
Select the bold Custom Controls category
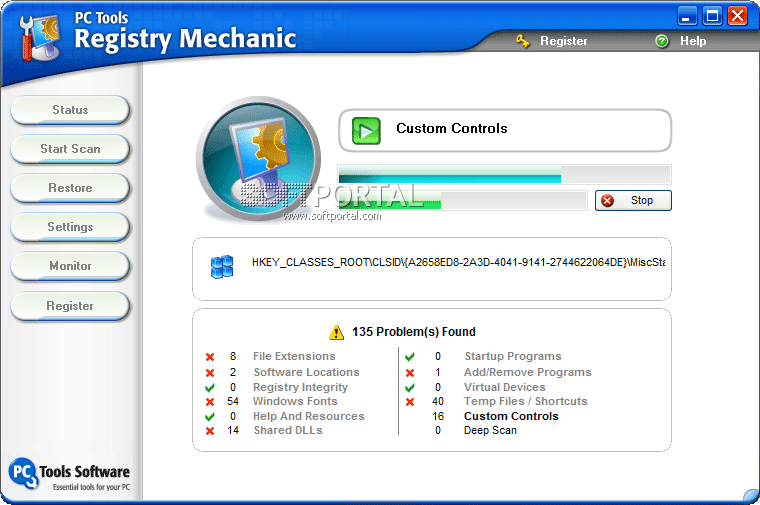tap(511, 416)
